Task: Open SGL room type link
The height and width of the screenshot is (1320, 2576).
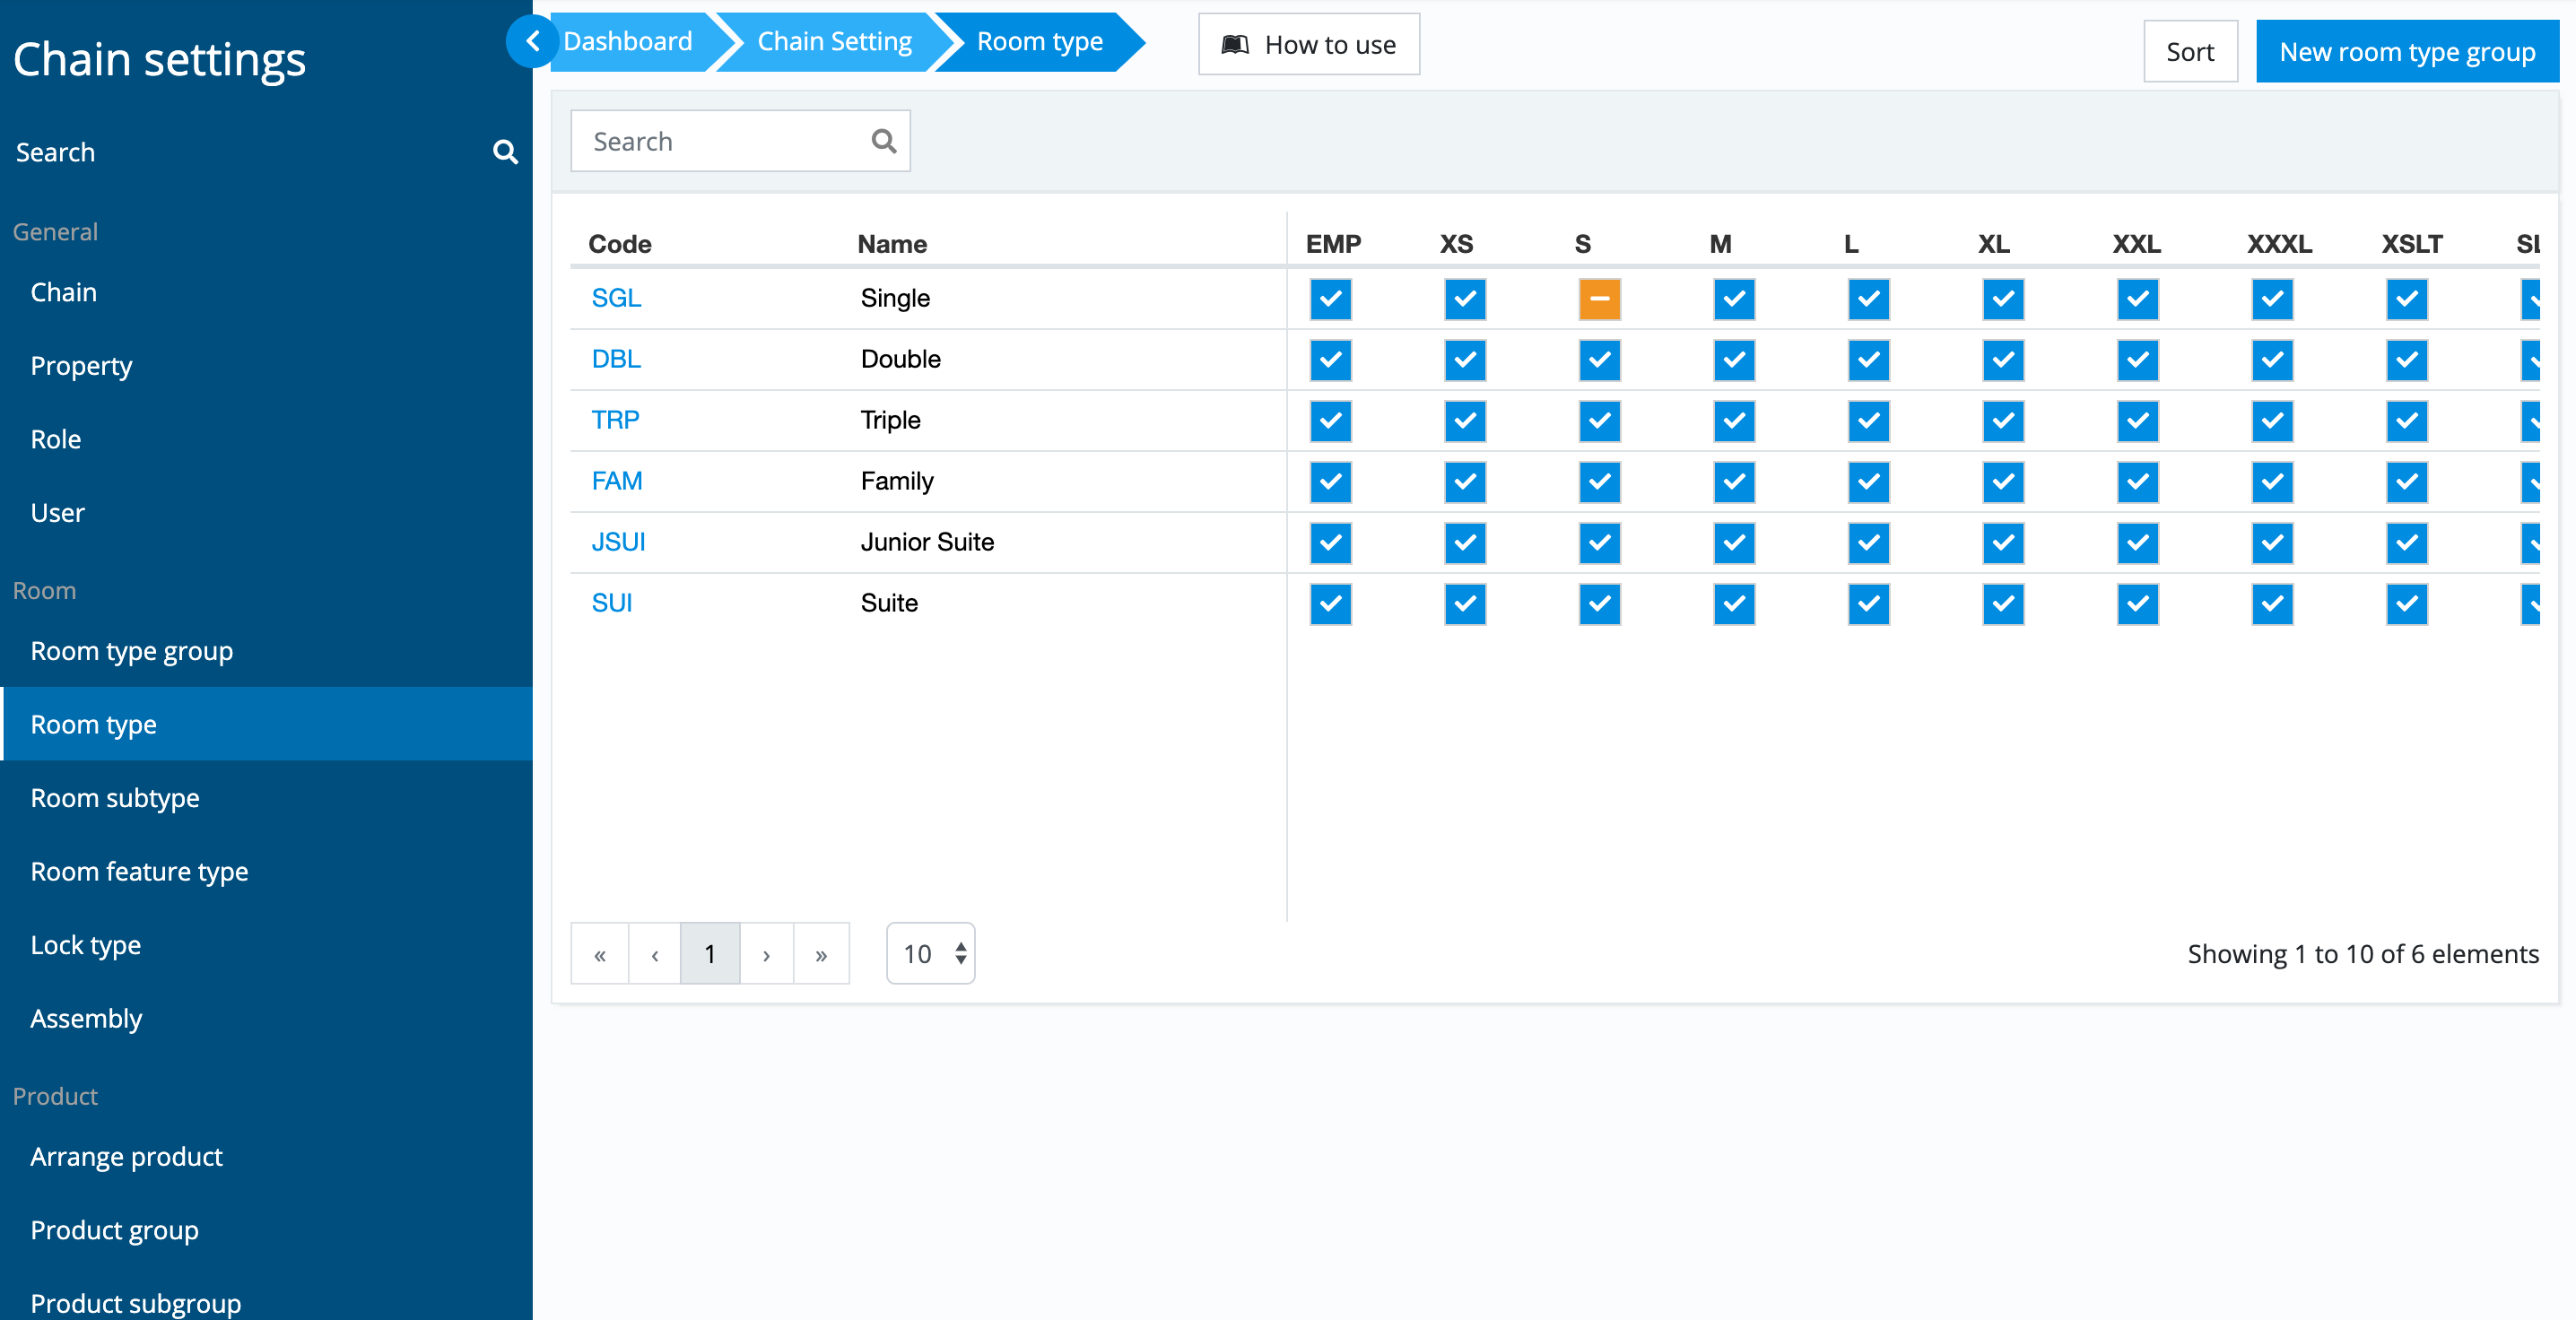Action: click(616, 299)
